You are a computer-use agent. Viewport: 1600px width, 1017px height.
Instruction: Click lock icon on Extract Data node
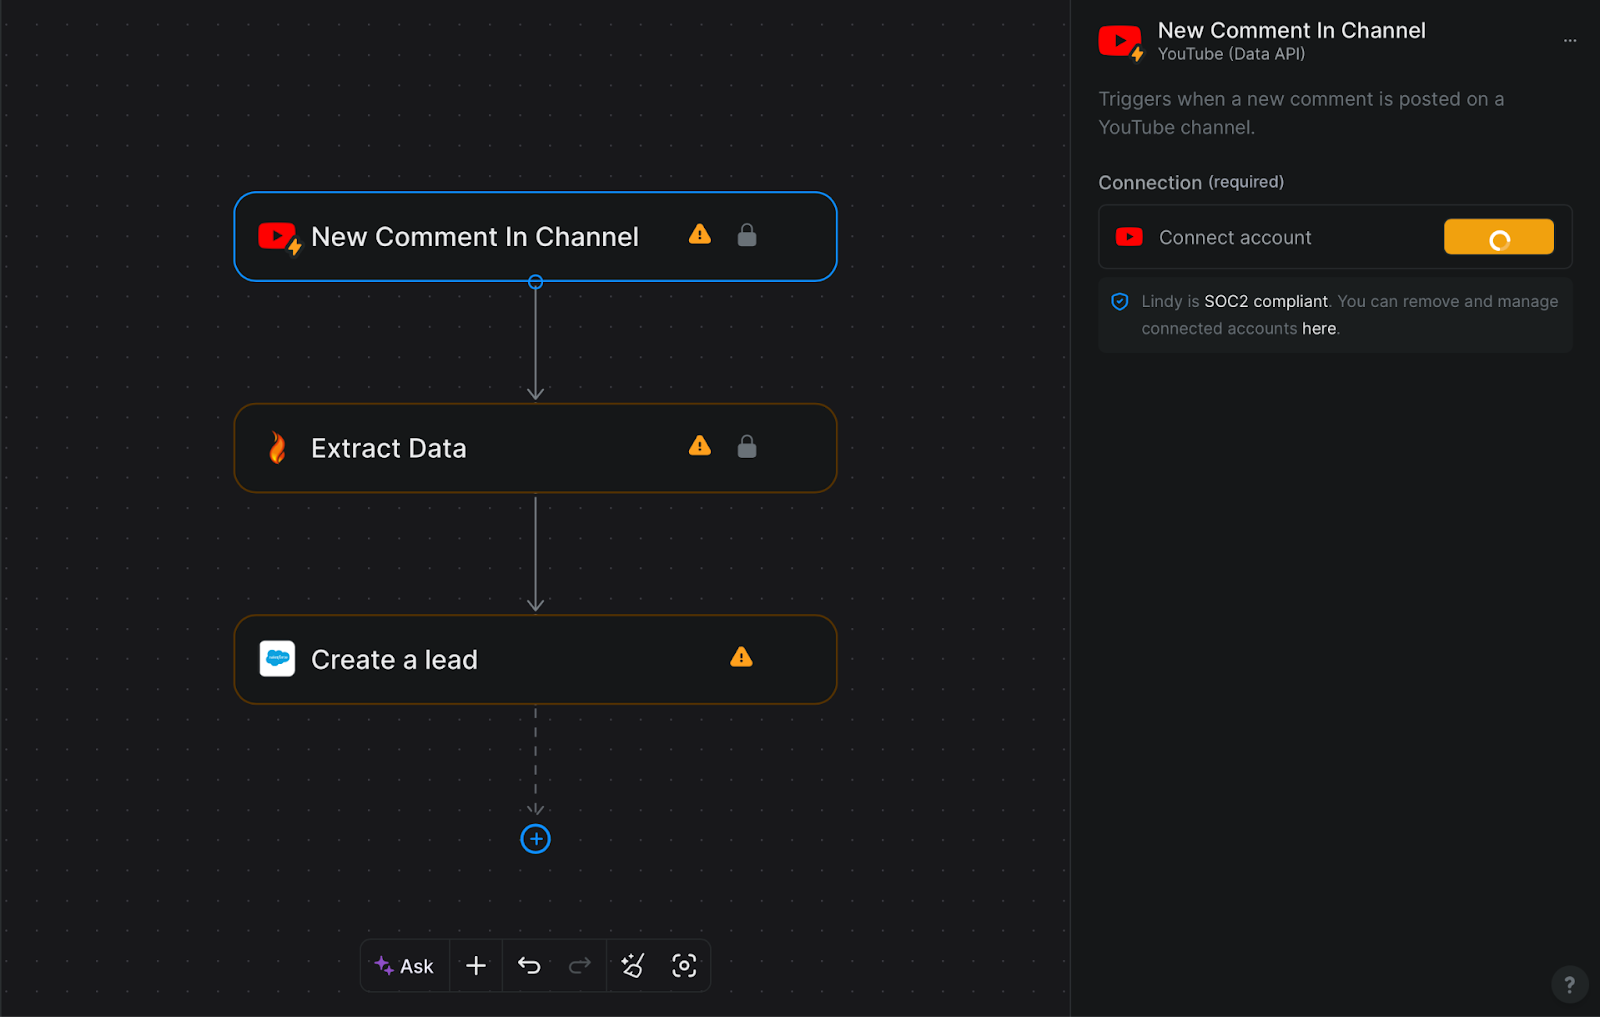(747, 447)
